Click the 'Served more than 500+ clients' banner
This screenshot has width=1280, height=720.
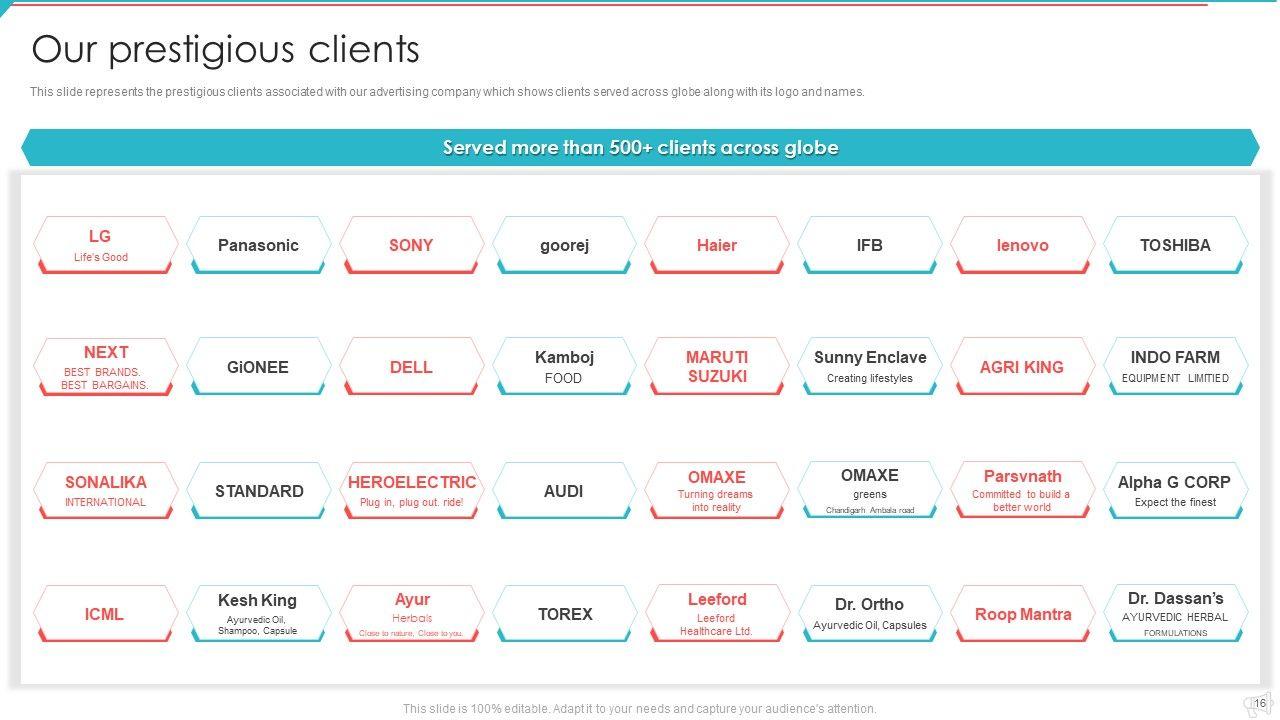point(640,147)
